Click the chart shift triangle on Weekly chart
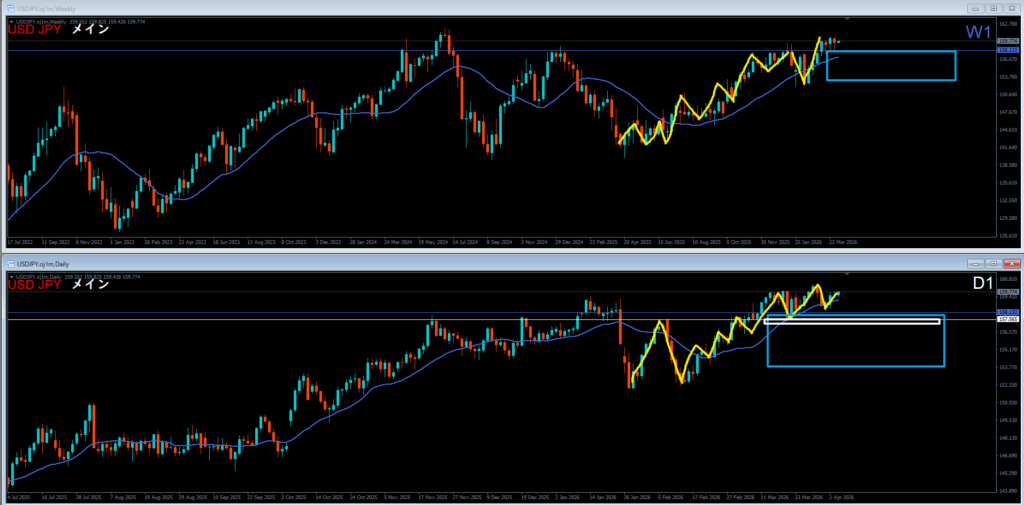 (x=848, y=20)
